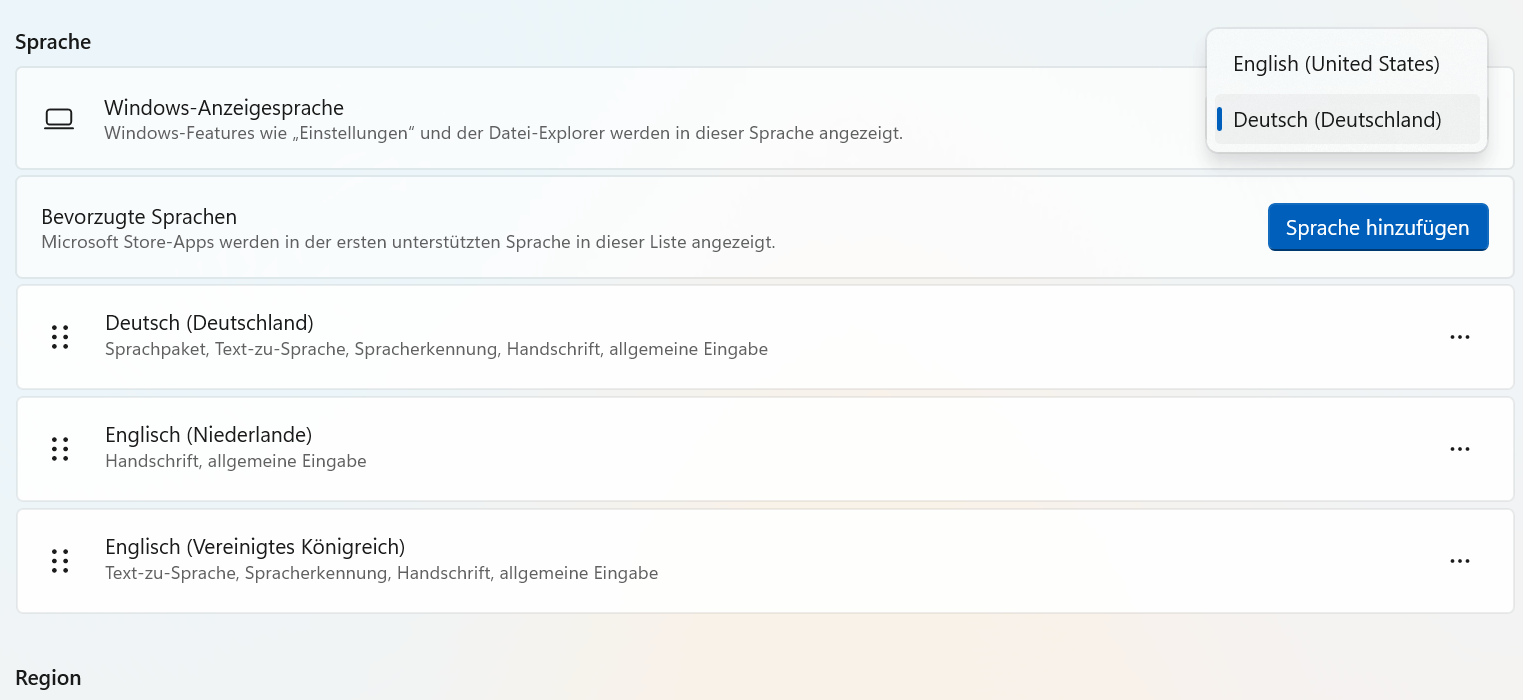Select English (United States) from display language list
Viewport: 1523px width, 700px height.
1336,64
